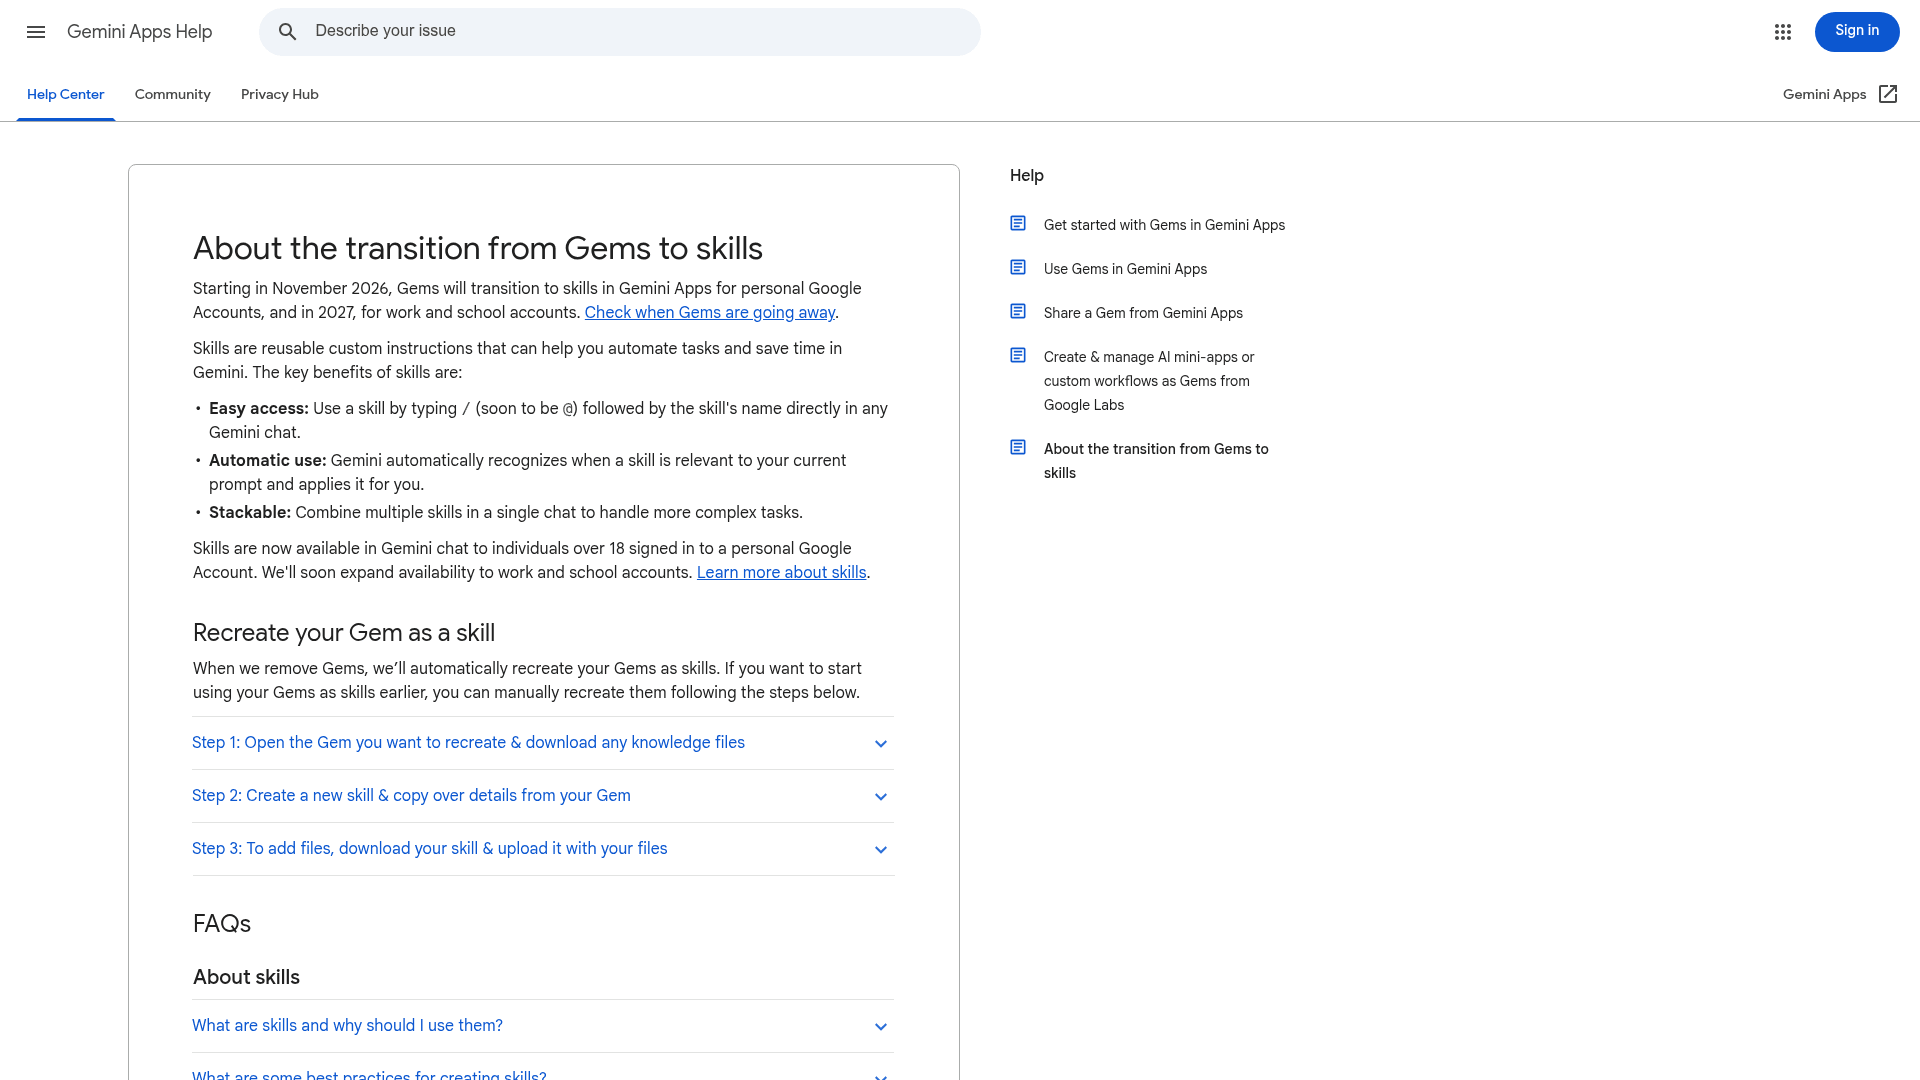Open Get started with Gems in Gemini Apps
The image size is (1920, 1080).
click(x=1164, y=225)
